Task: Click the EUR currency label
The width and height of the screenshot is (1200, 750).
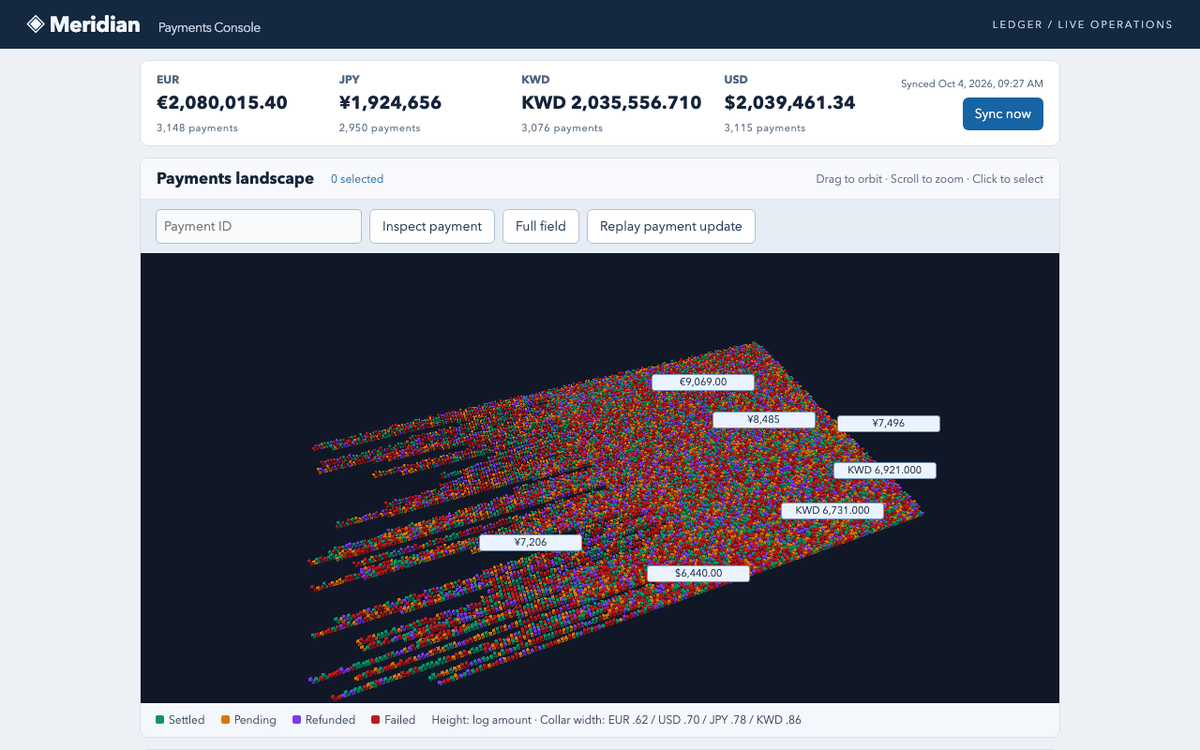Action: [x=168, y=79]
